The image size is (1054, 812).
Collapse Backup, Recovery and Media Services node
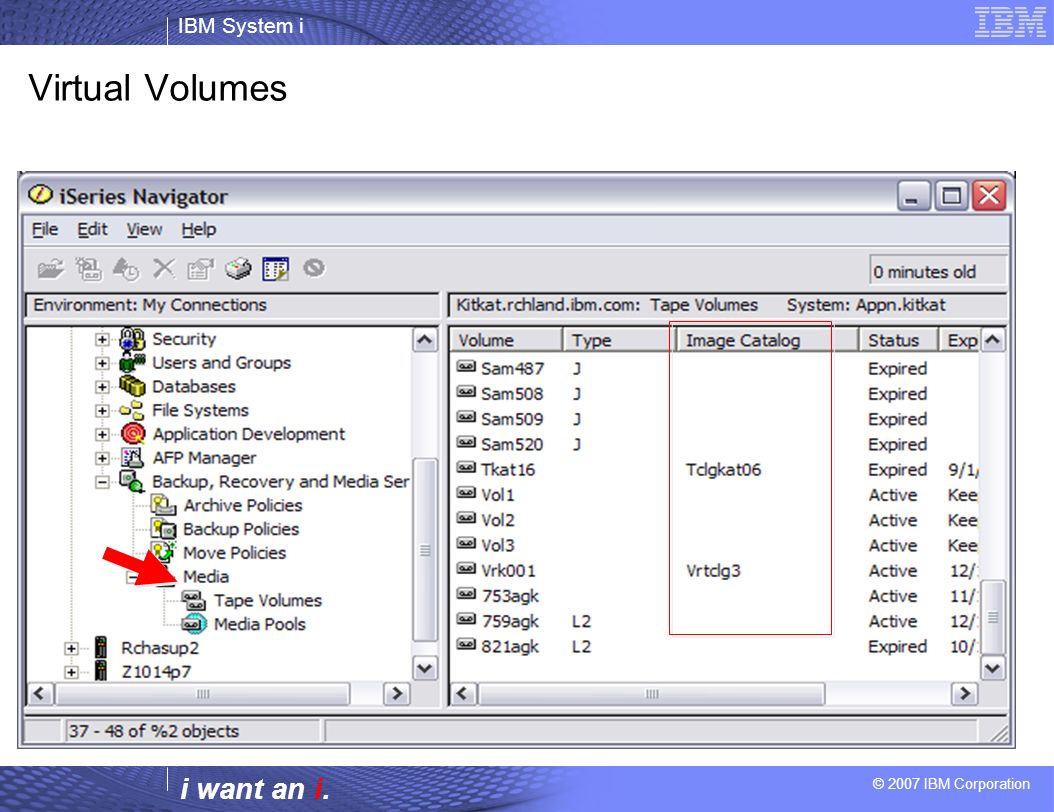pos(102,482)
